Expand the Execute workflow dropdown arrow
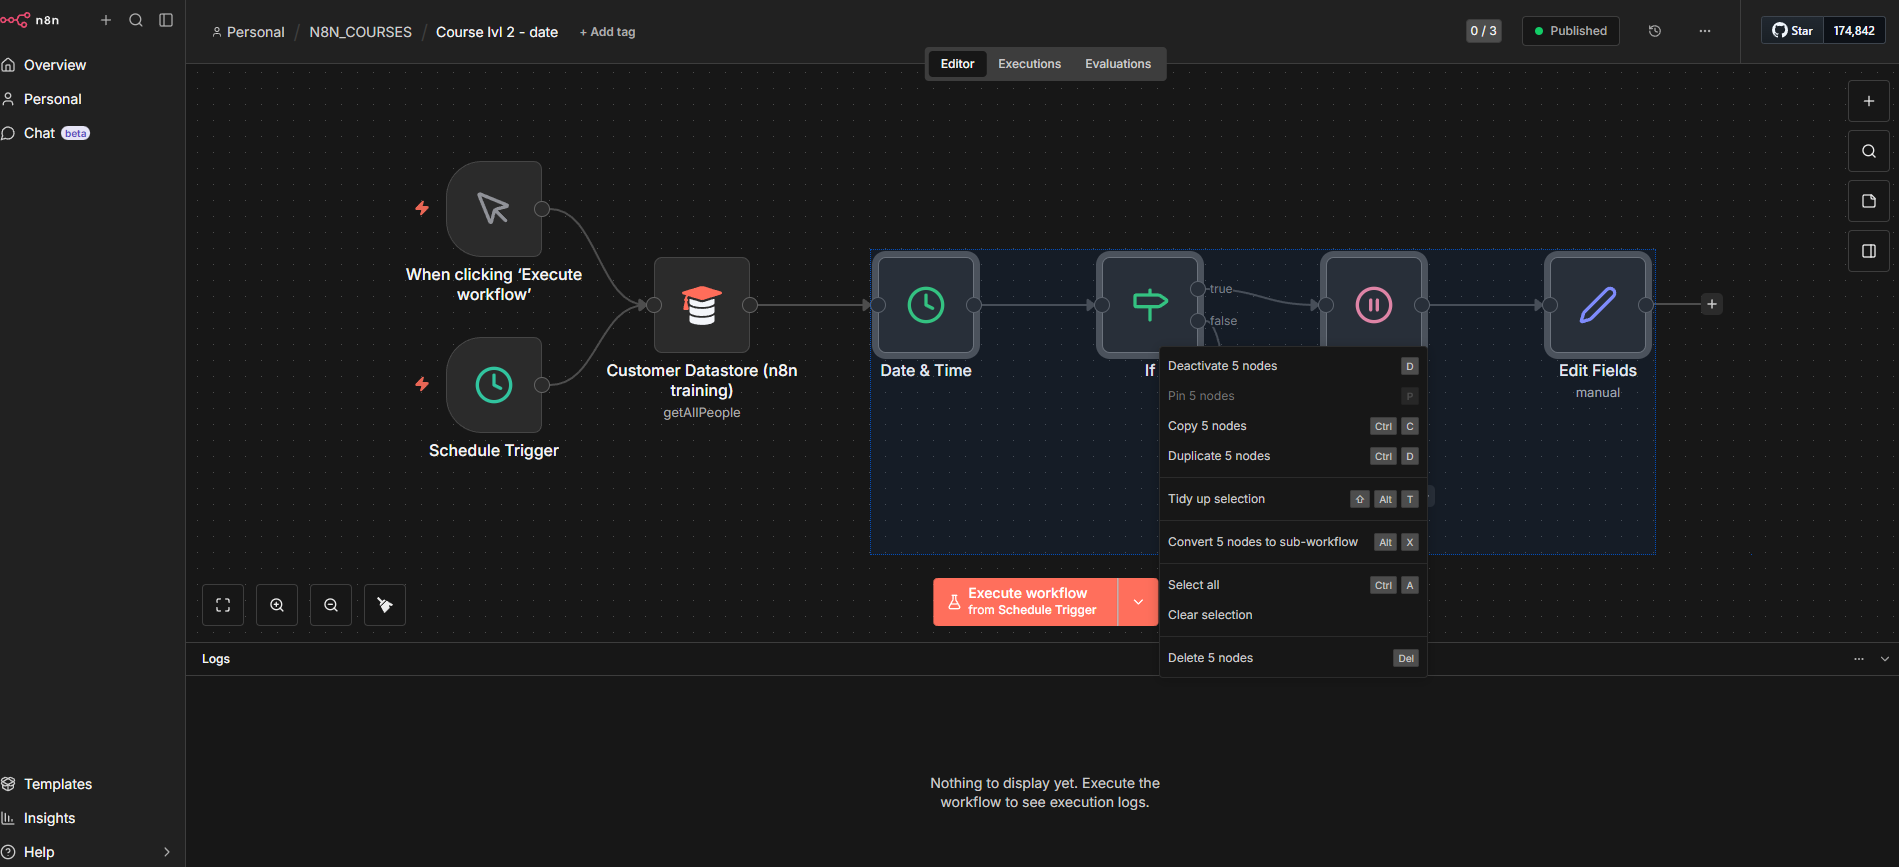This screenshot has width=1899, height=867. tap(1138, 602)
